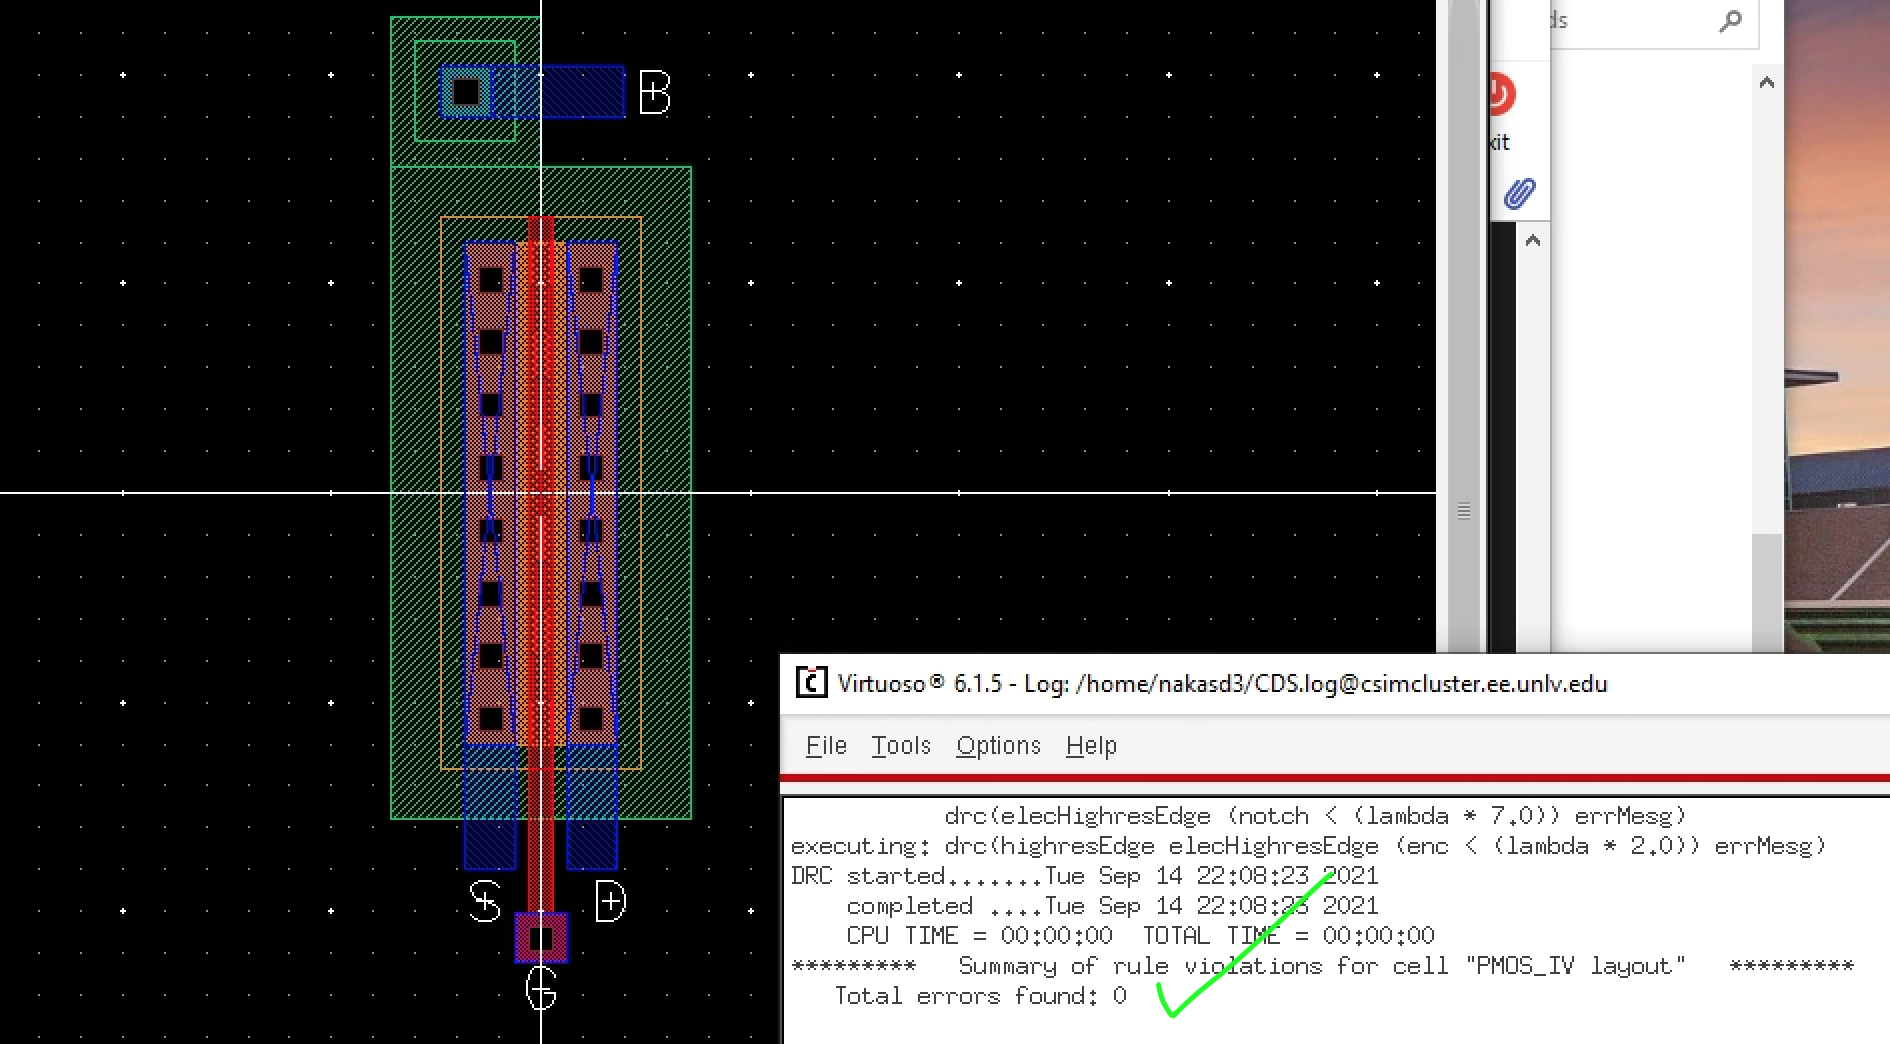Click the Virtuoso log window icon
1890x1044 pixels.
click(811, 683)
